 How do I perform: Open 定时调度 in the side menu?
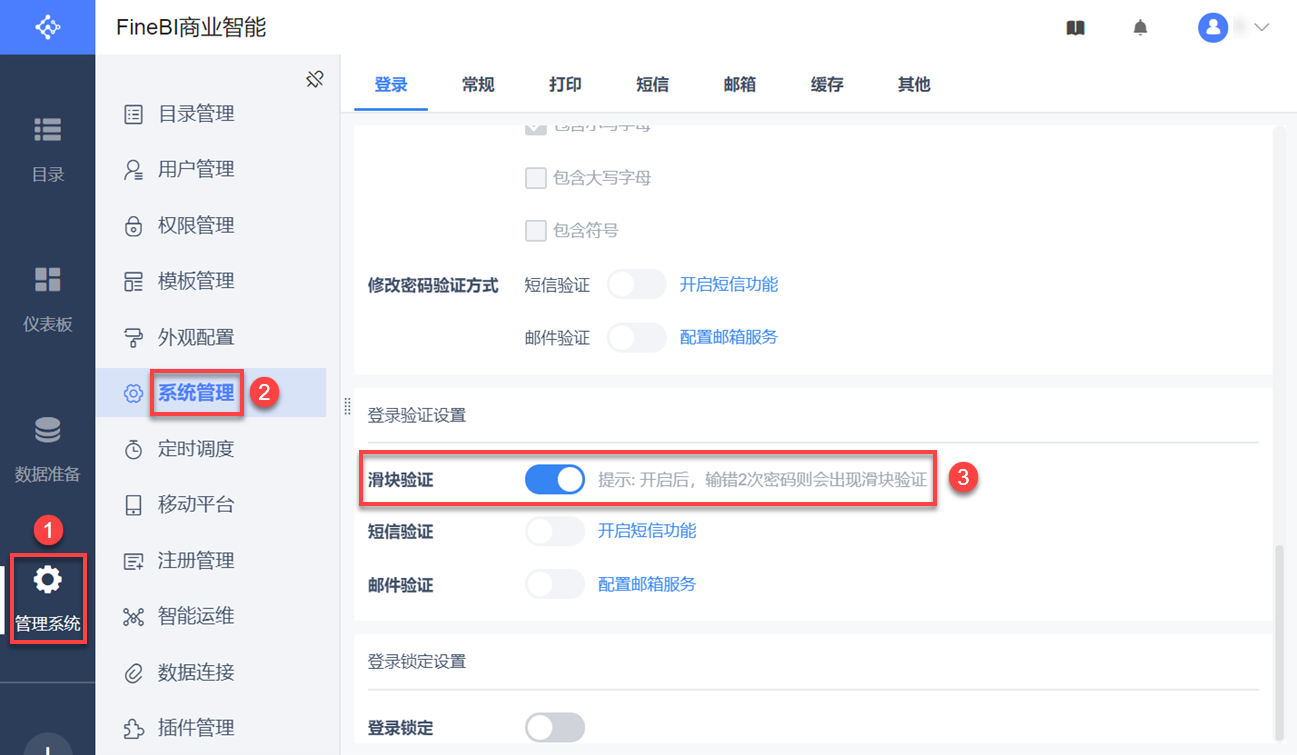point(196,449)
